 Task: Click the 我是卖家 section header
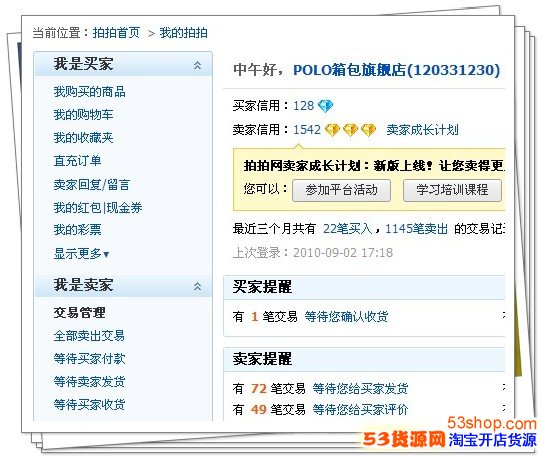point(123,286)
